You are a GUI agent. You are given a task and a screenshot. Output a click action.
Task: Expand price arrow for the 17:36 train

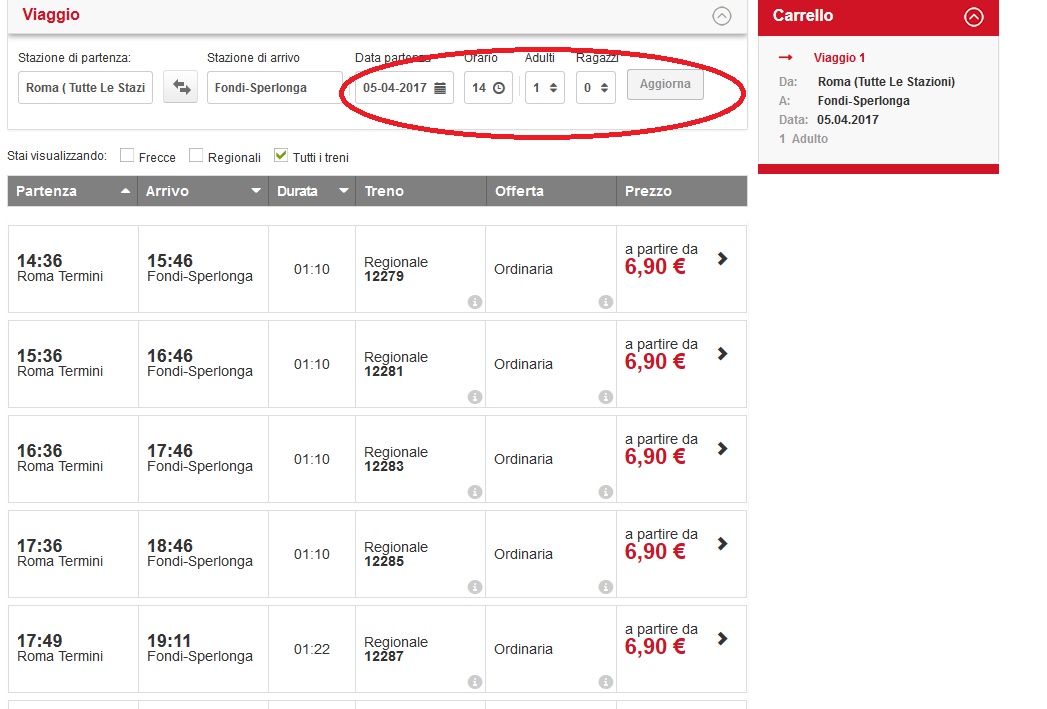(x=722, y=544)
